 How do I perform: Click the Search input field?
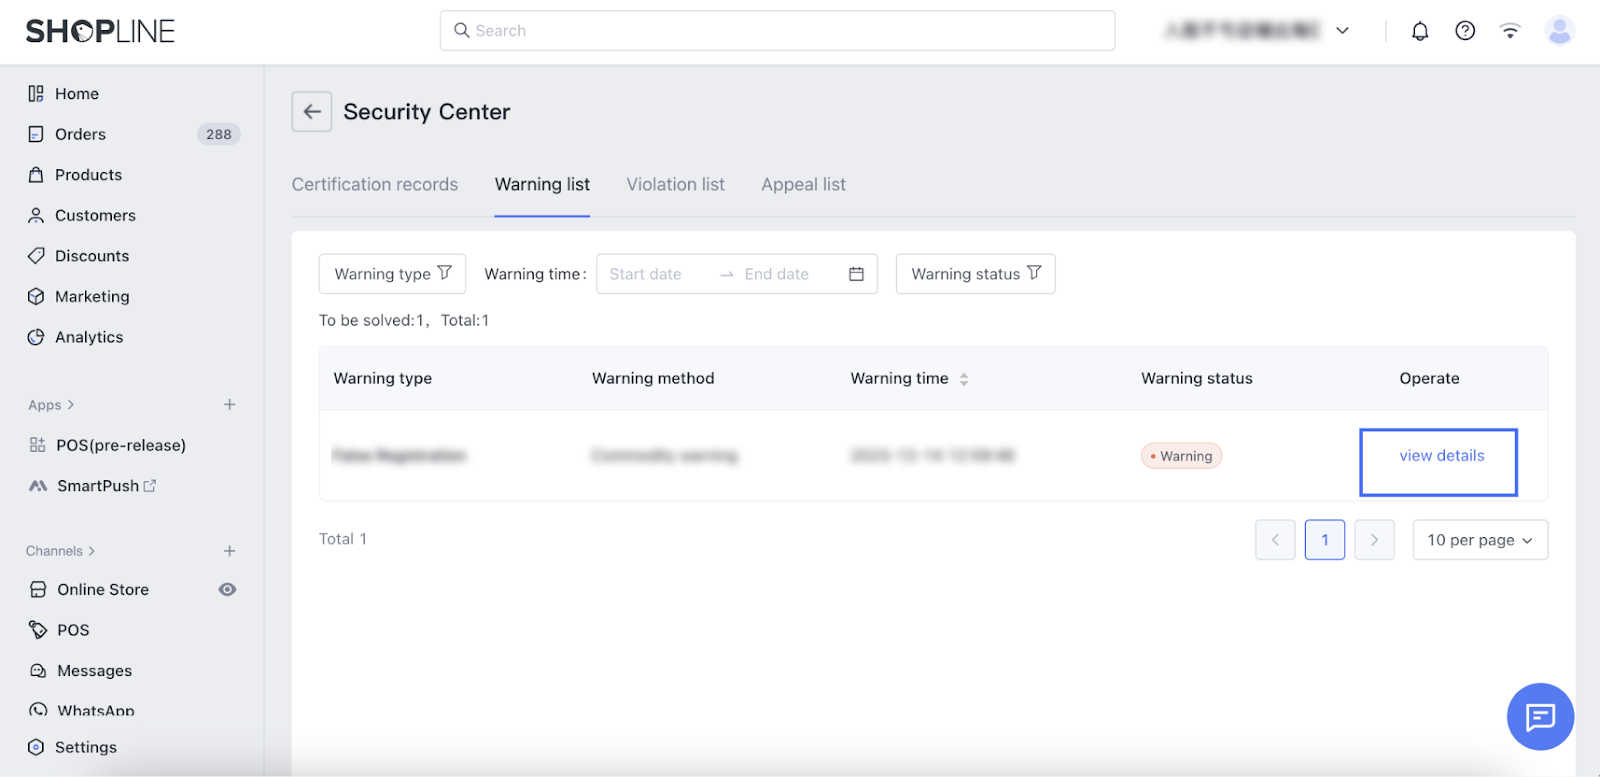coord(777,31)
